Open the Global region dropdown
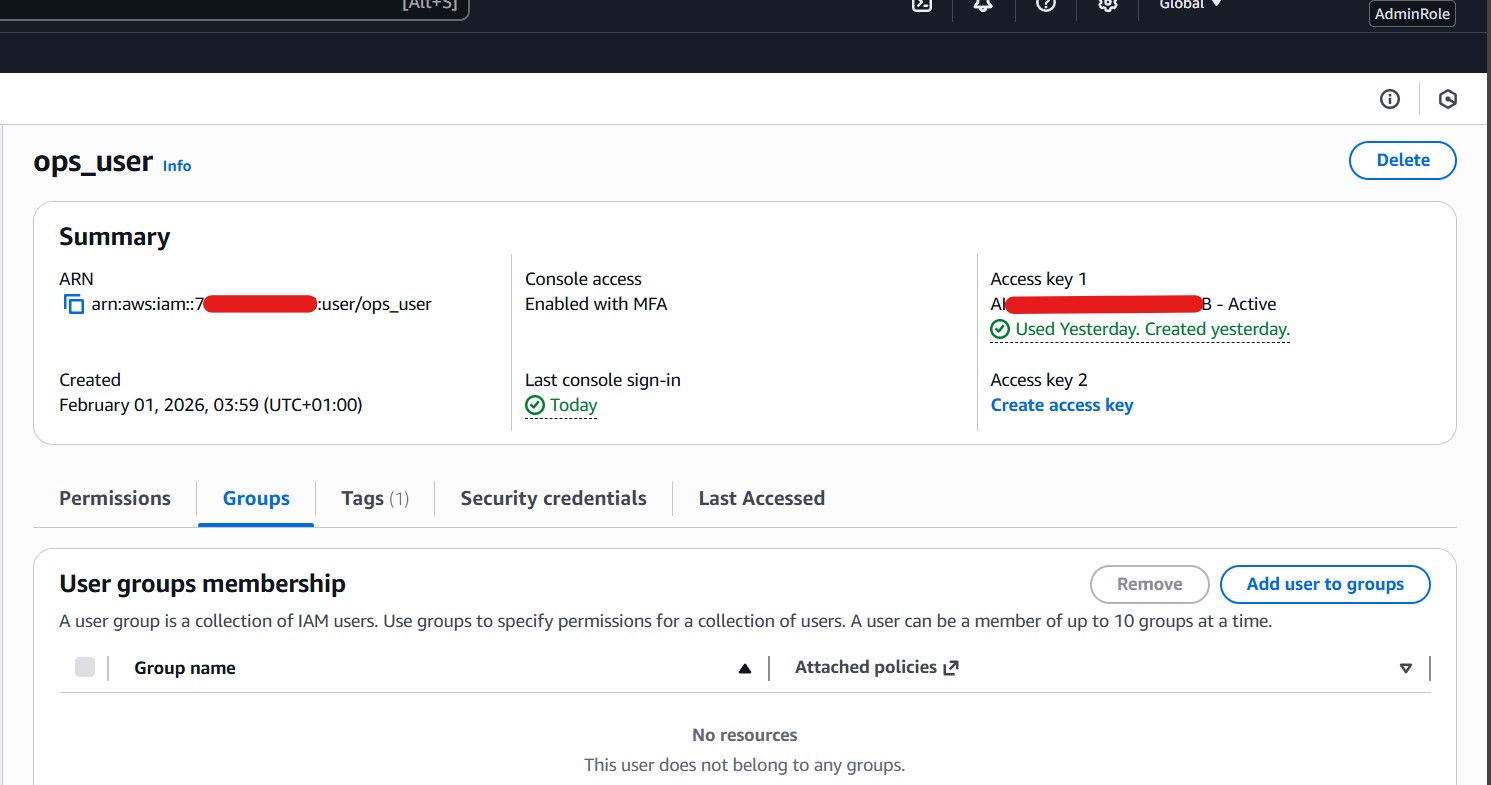 coord(1190,5)
